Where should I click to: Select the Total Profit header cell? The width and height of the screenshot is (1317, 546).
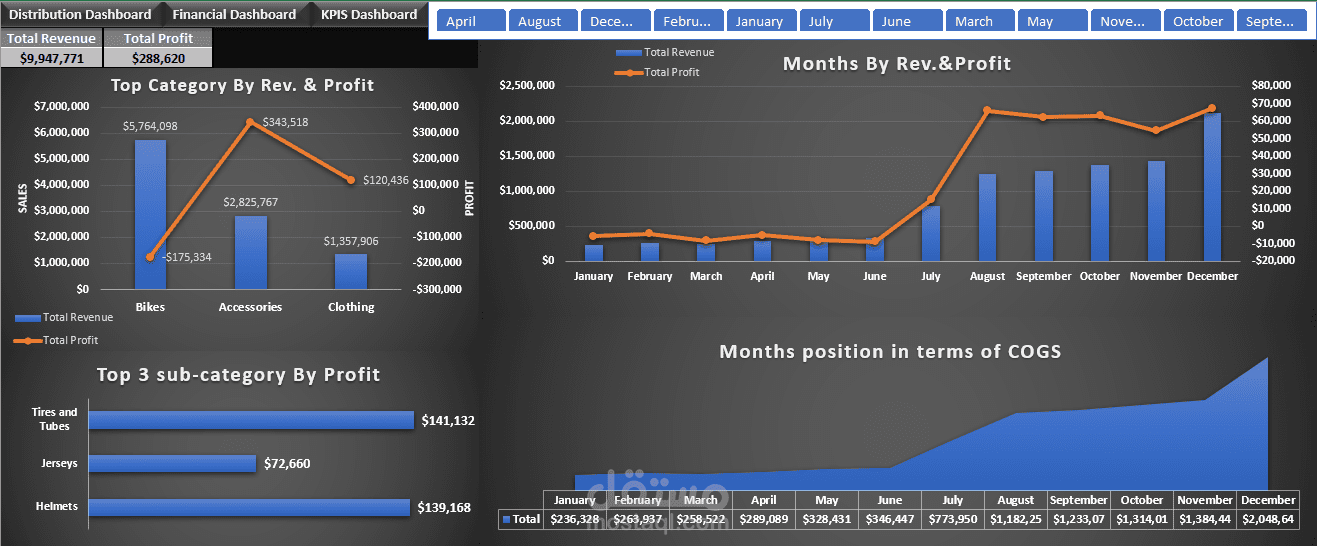click(159, 38)
